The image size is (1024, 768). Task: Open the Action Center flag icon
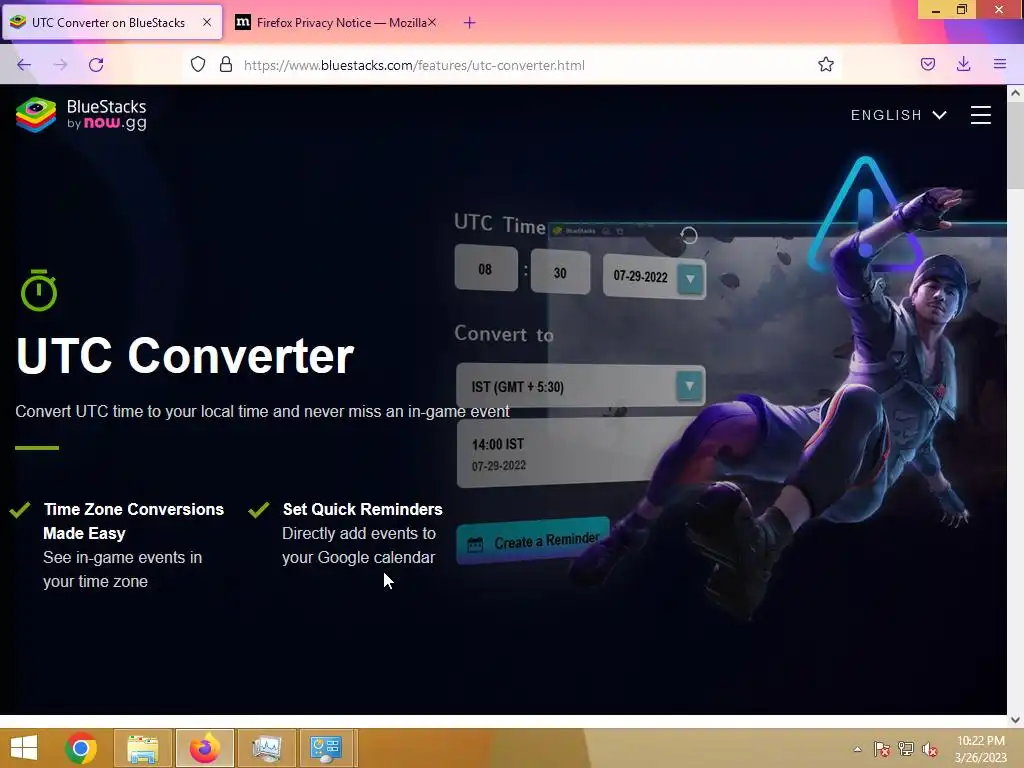(x=881, y=749)
